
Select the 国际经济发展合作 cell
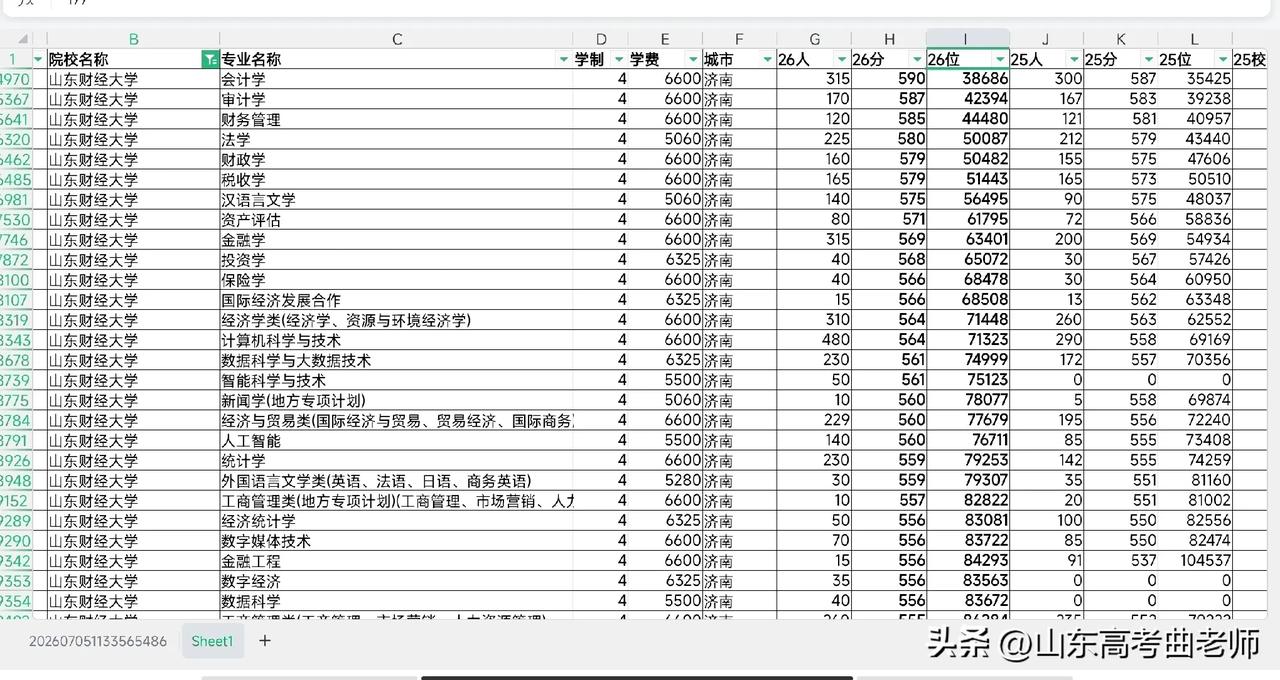(396, 300)
